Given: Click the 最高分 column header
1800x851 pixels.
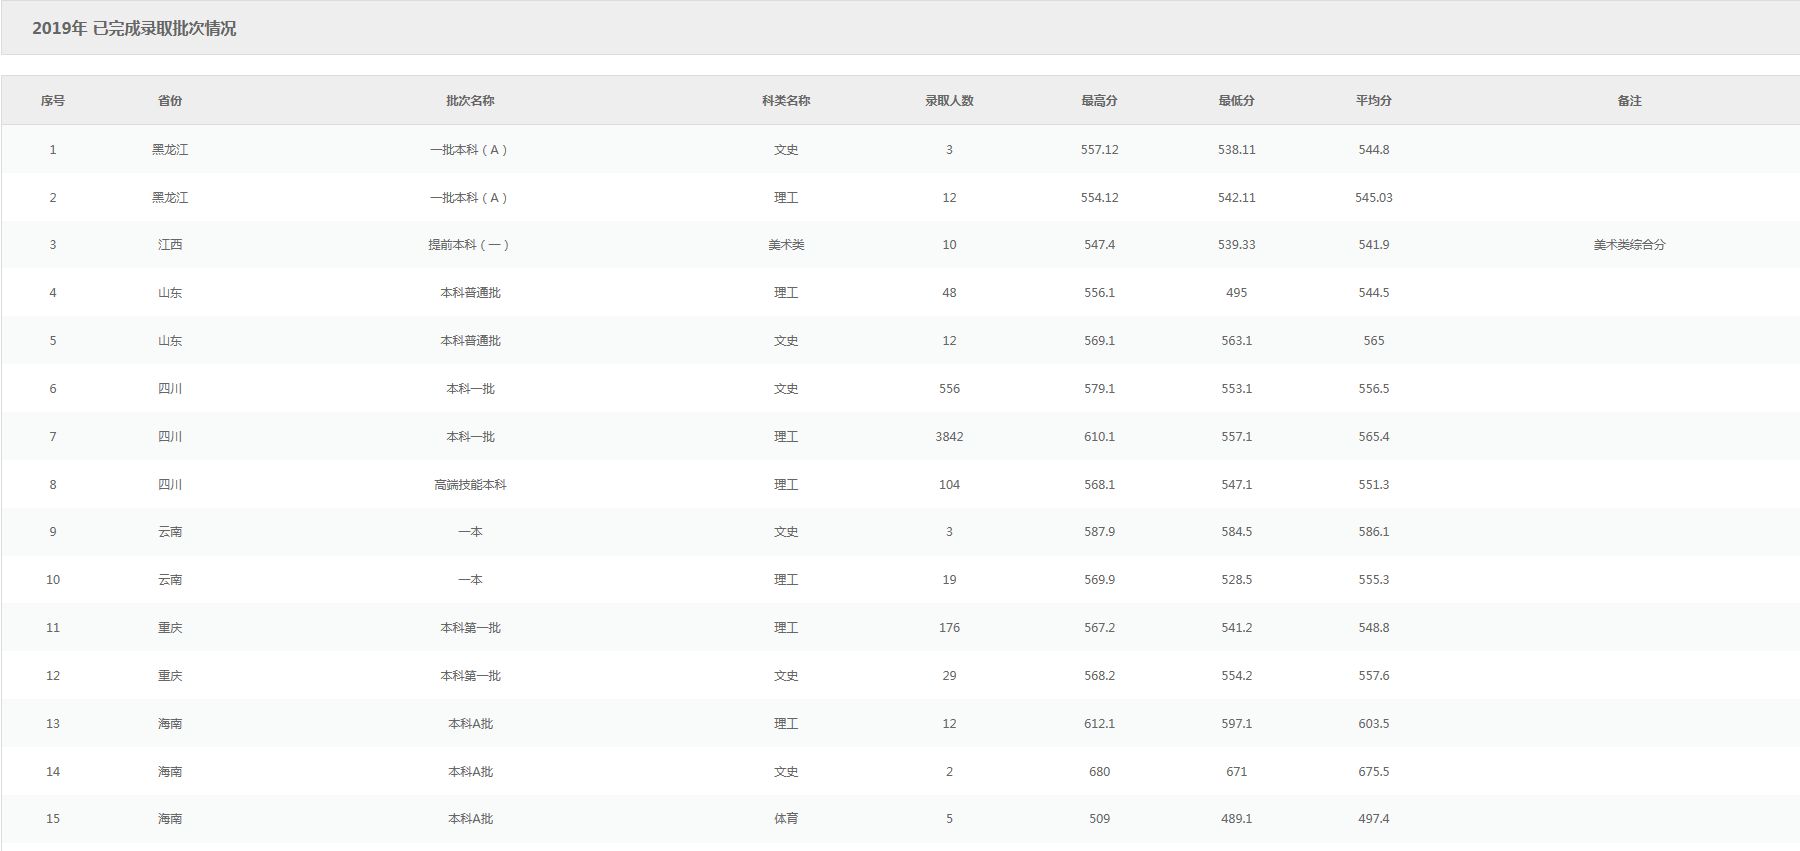Looking at the screenshot, I should click(1099, 101).
